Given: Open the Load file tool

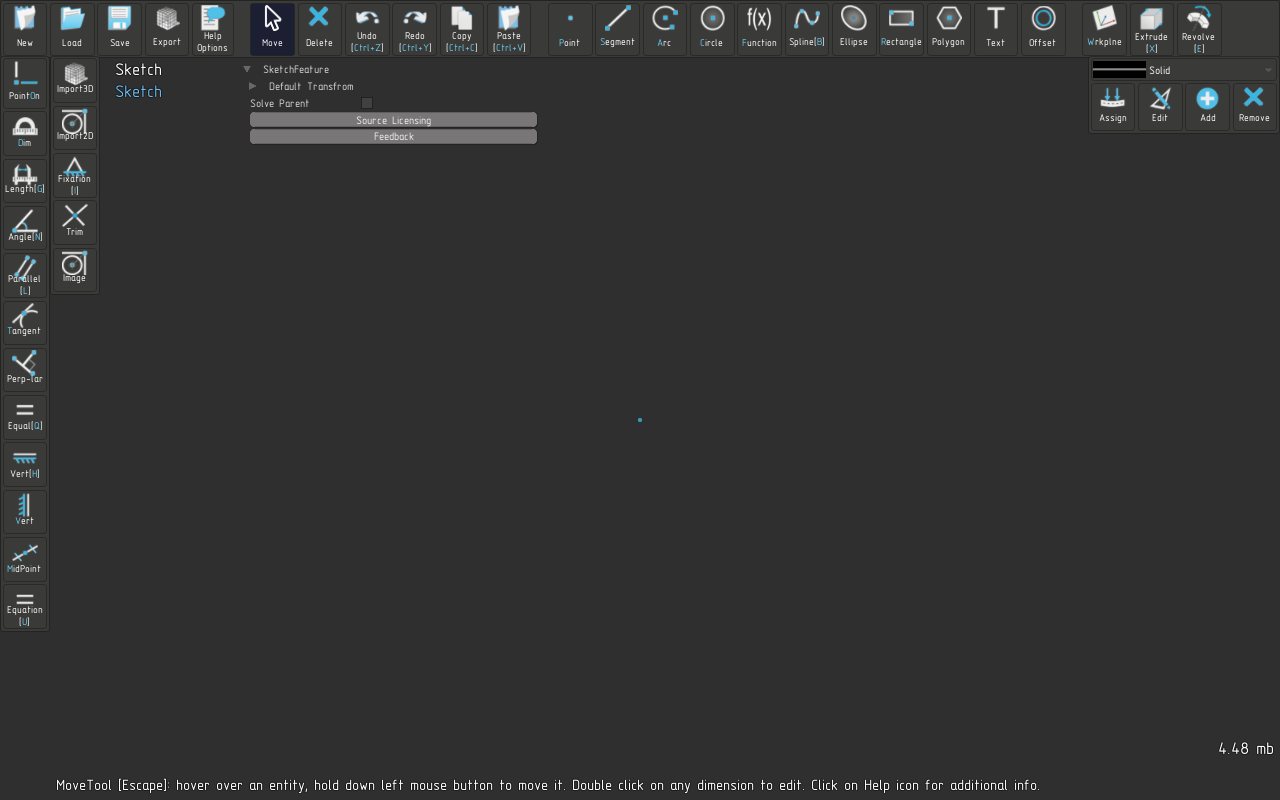Looking at the screenshot, I should (71, 28).
